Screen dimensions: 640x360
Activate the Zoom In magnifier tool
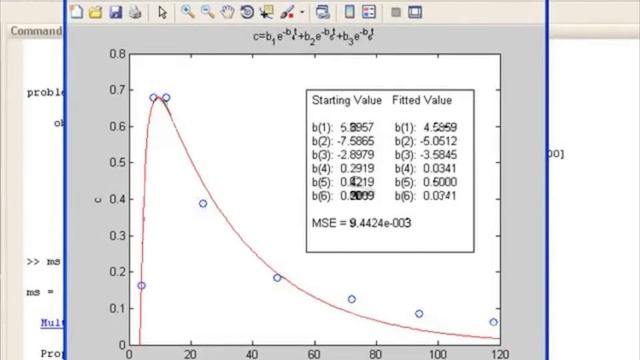[188, 12]
